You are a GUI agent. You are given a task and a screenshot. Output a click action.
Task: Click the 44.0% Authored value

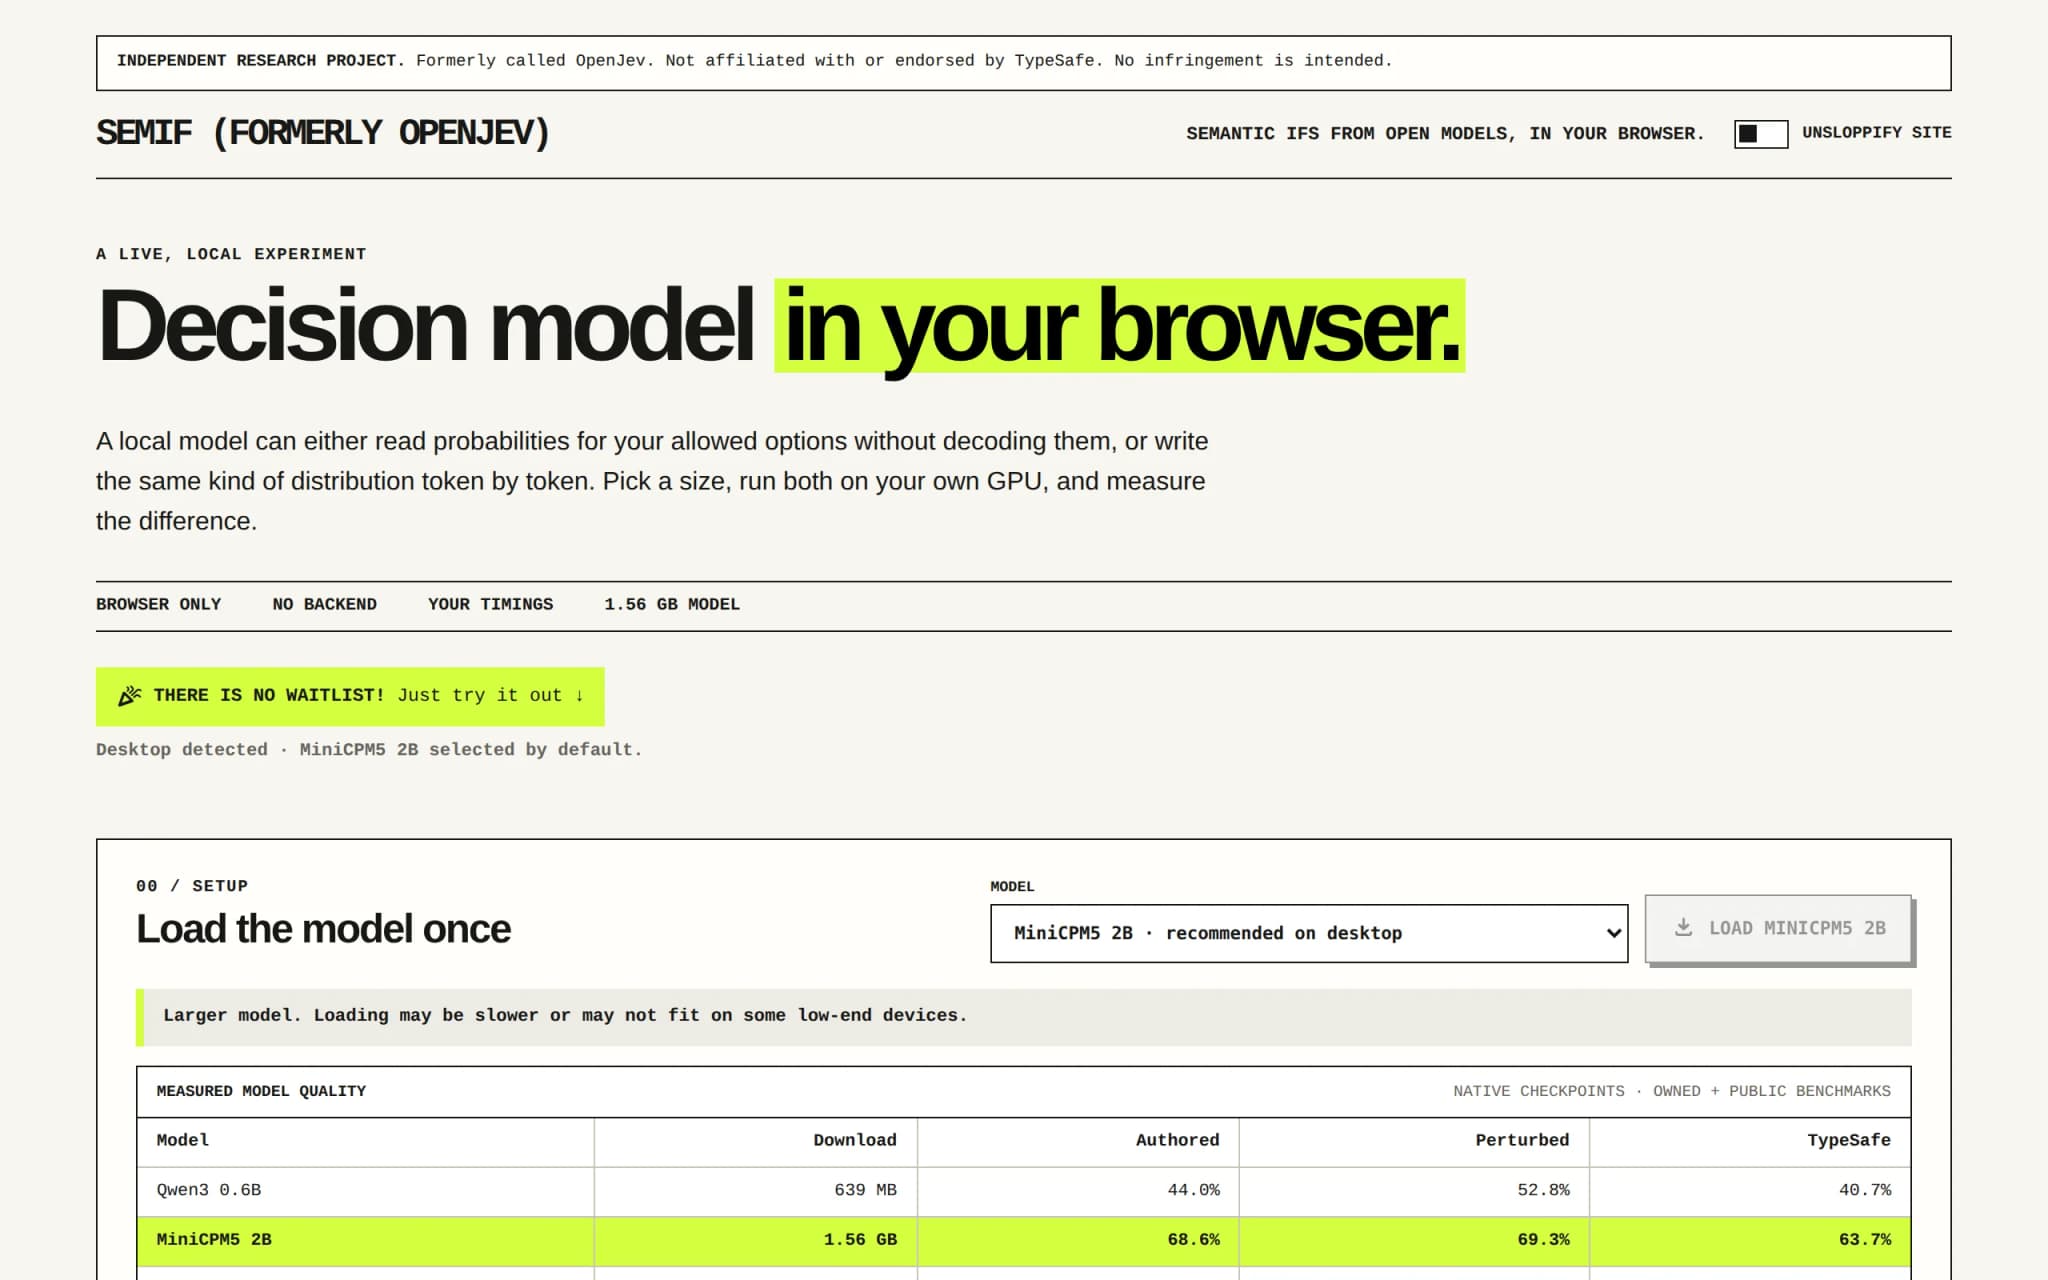click(x=1193, y=1190)
